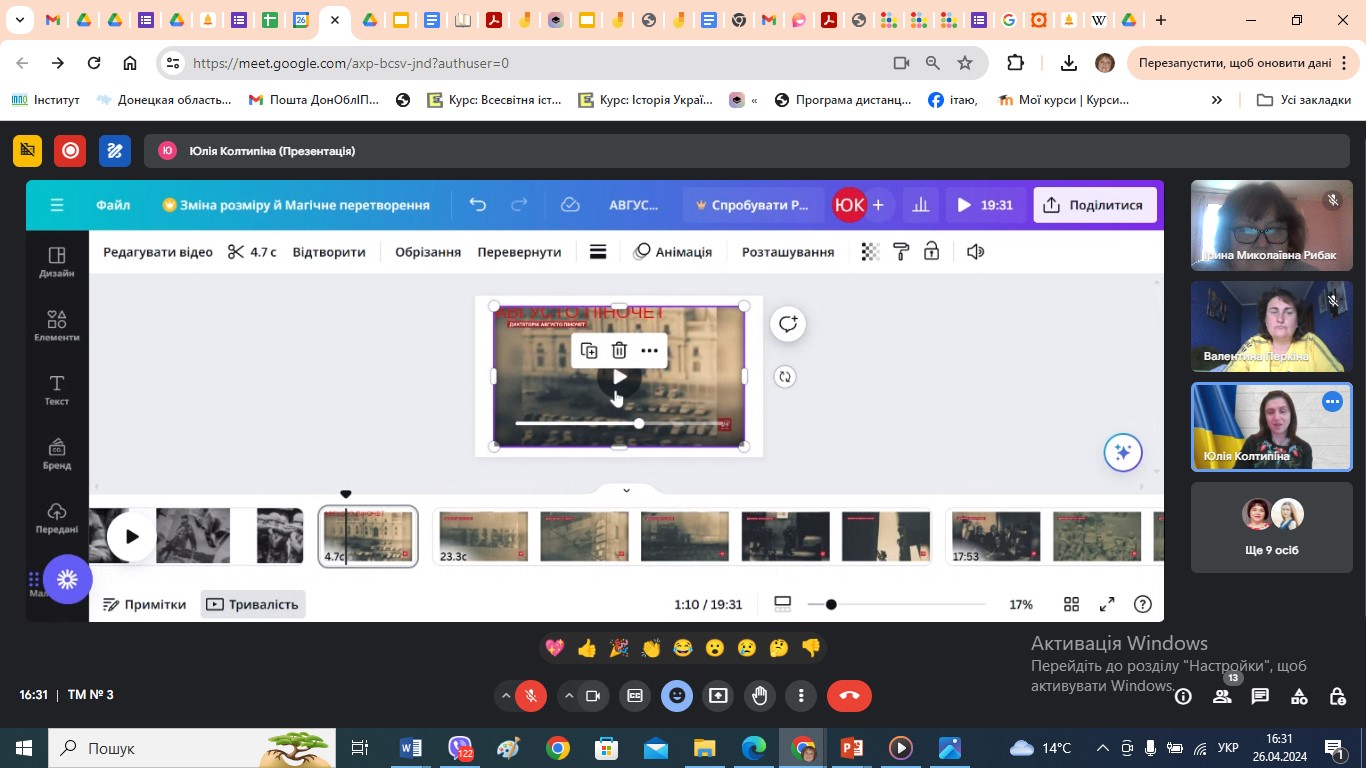Undo the last Canva action

477,205
